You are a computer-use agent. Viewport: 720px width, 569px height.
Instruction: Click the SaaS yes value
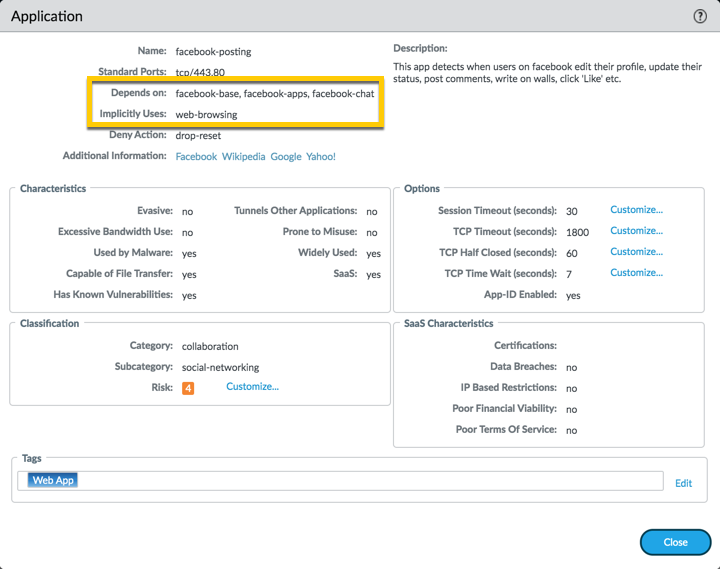click(x=373, y=275)
